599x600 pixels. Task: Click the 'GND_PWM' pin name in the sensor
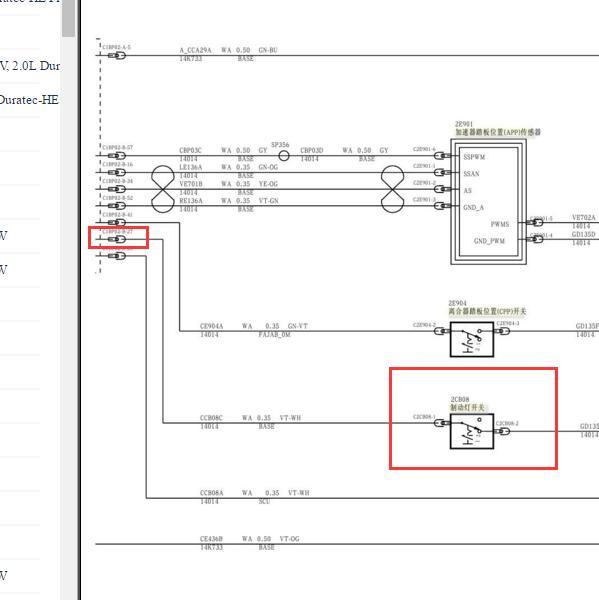(x=489, y=241)
